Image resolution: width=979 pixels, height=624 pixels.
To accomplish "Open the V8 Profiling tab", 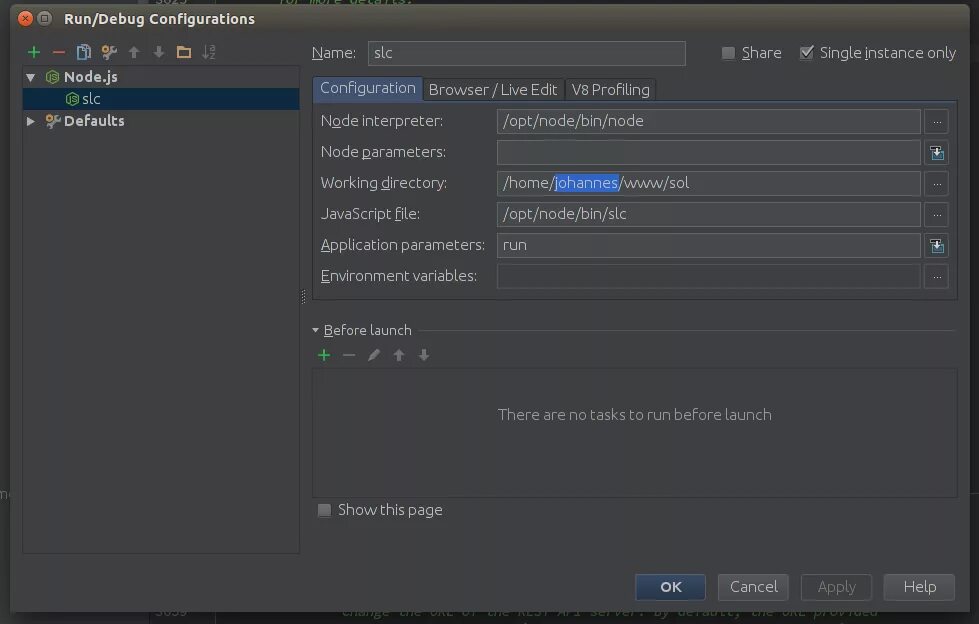I will pyautogui.click(x=611, y=90).
